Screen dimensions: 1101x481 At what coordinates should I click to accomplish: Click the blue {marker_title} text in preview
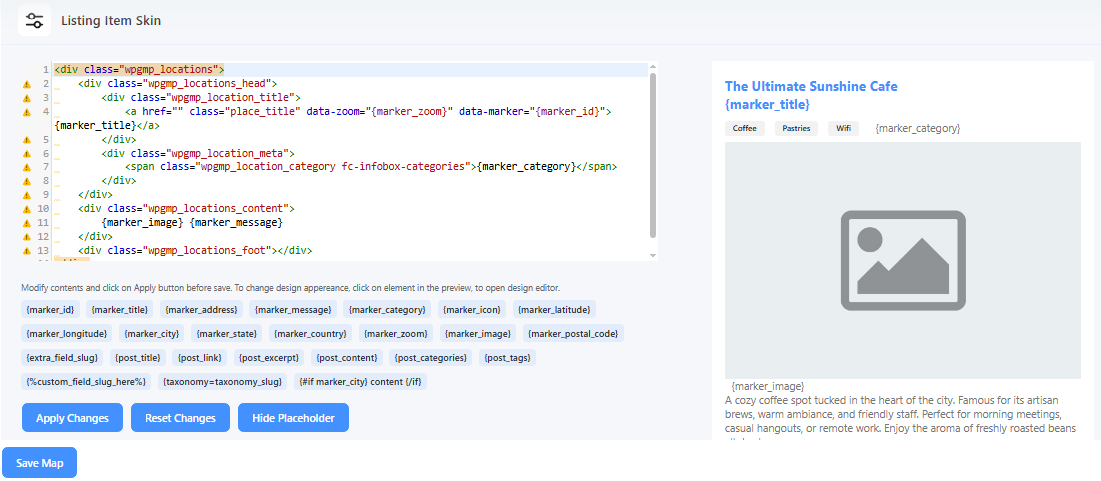click(x=767, y=105)
